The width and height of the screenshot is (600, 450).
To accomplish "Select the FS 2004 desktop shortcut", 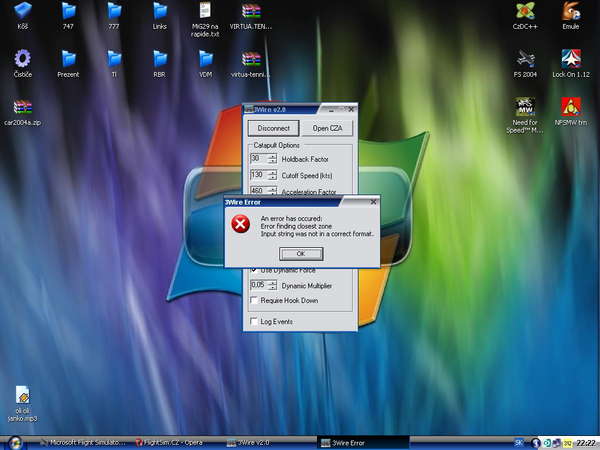I will pyautogui.click(x=525, y=64).
